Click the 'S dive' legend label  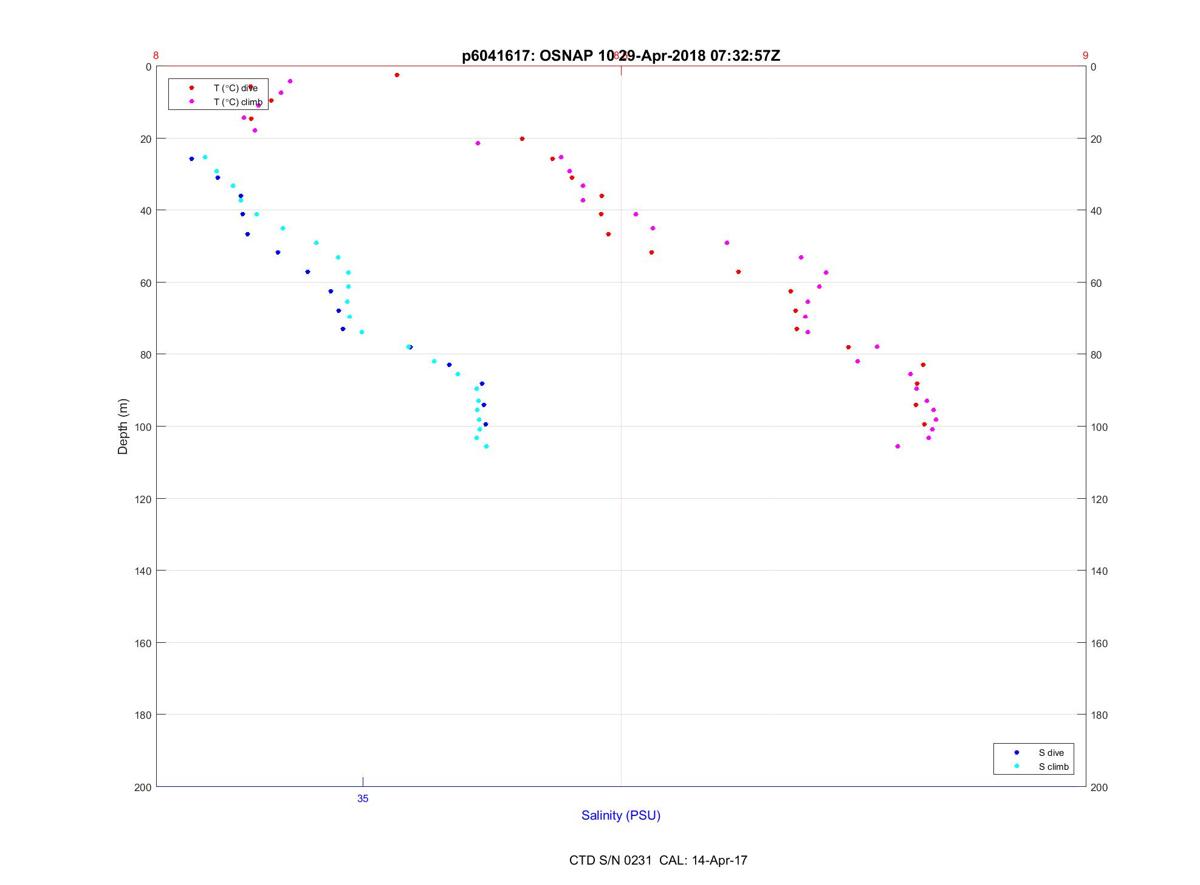click(x=1051, y=752)
